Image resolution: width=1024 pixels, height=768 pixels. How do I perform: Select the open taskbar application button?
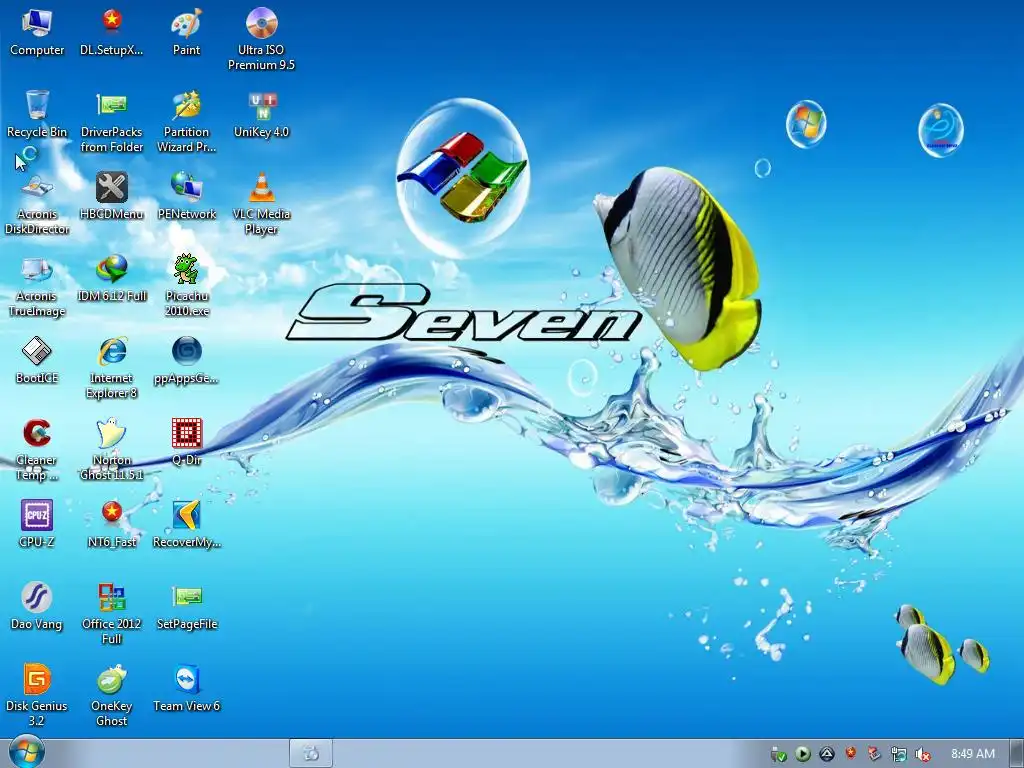click(x=311, y=754)
